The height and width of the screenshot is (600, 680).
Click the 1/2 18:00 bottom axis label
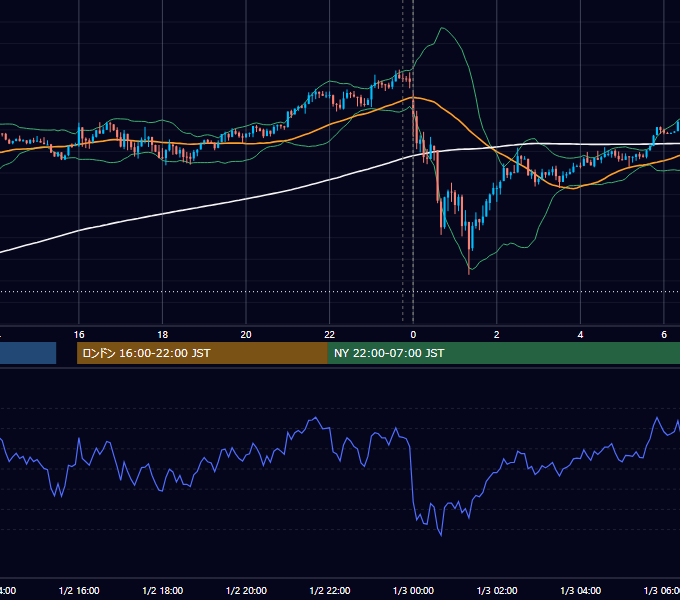(x=163, y=591)
